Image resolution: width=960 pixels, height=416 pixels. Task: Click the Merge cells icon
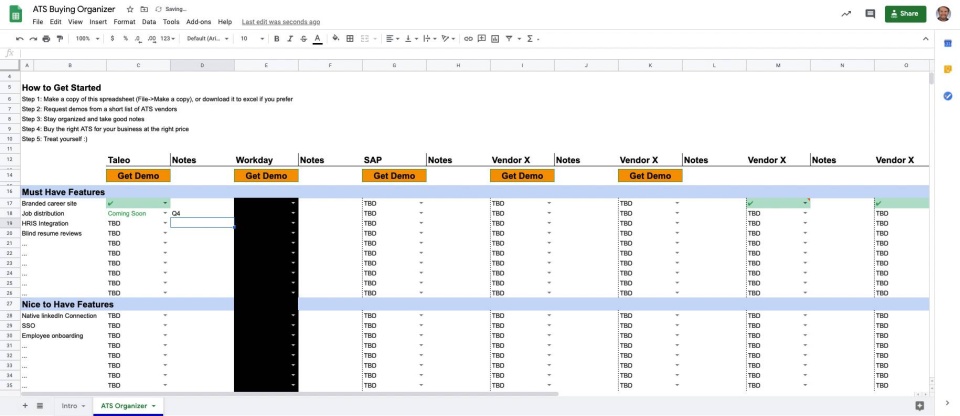pos(365,39)
